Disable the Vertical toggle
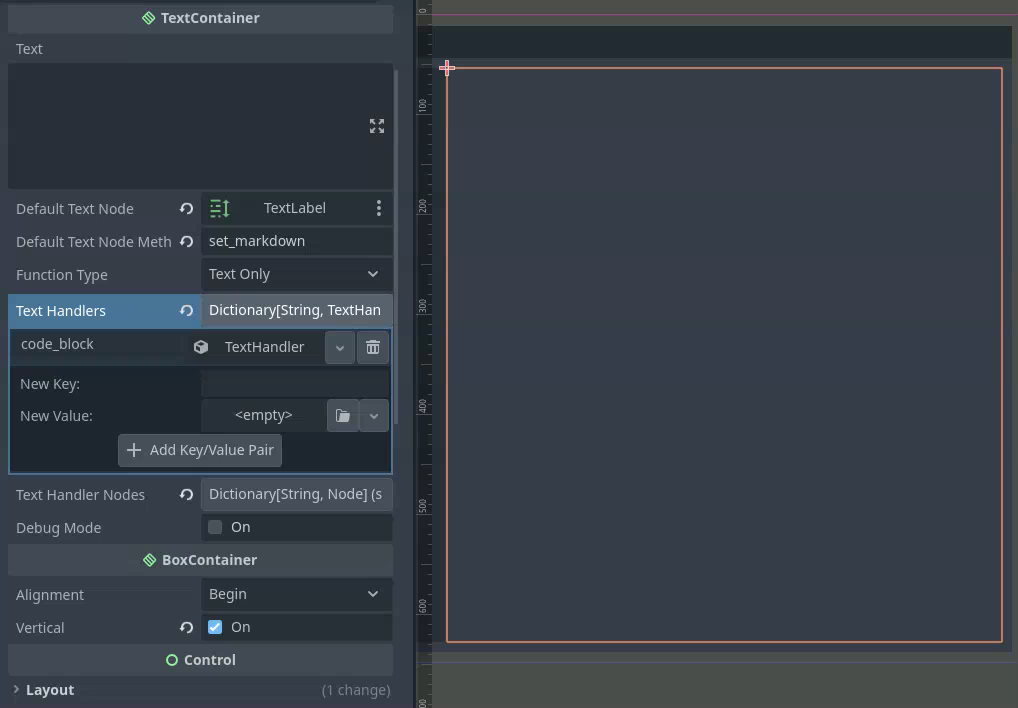 click(215, 627)
